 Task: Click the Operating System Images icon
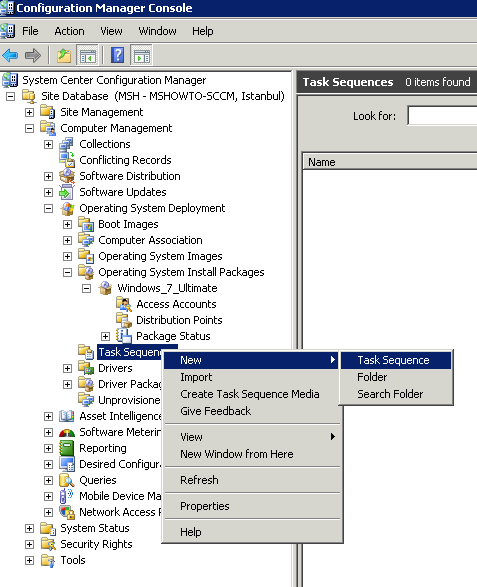86,256
